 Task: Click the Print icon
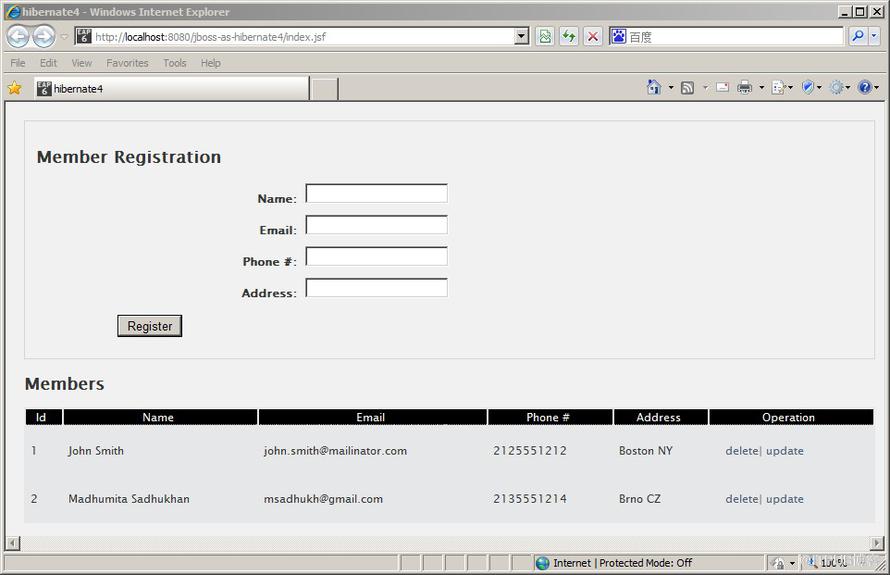point(744,87)
